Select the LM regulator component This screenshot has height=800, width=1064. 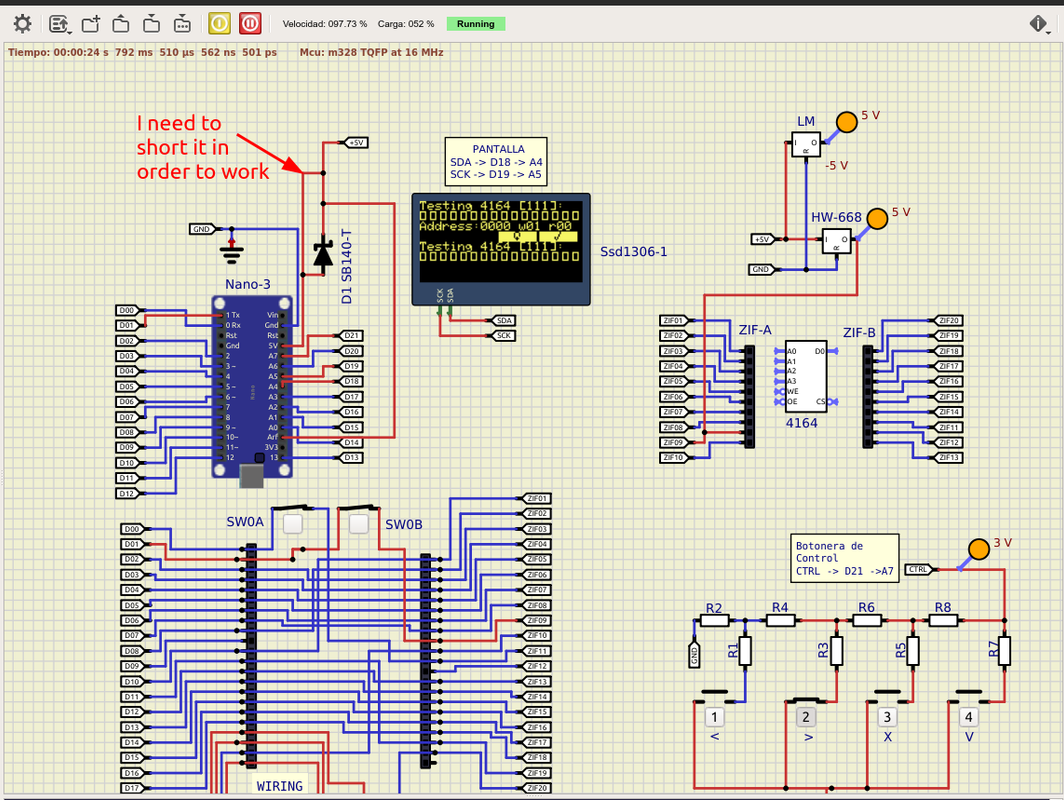(x=806, y=144)
